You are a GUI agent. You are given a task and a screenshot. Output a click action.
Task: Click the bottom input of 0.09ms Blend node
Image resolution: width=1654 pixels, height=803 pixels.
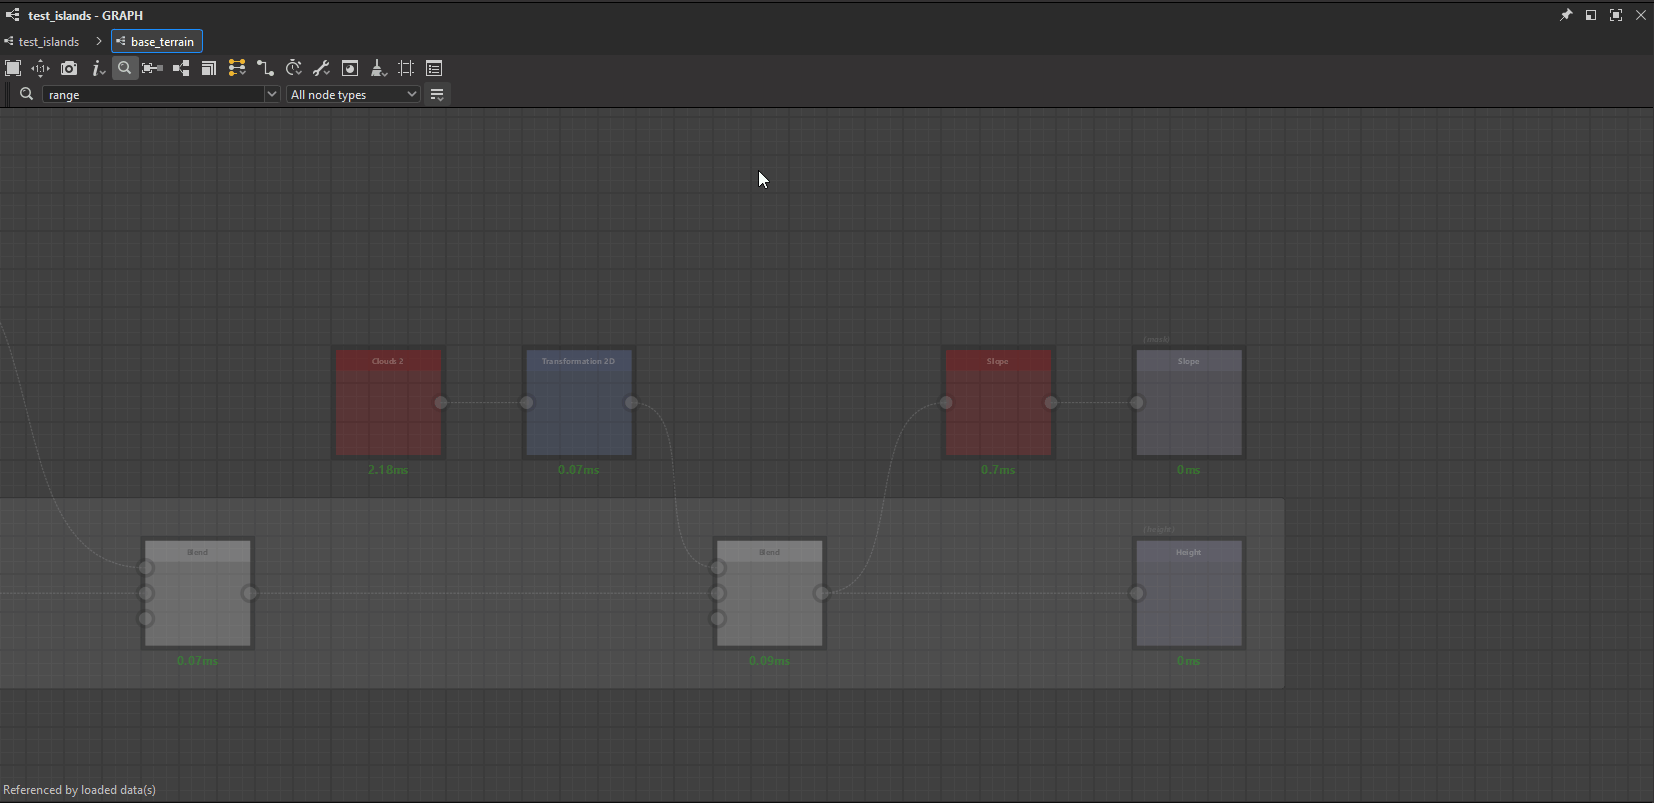pyautogui.click(x=718, y=619)
